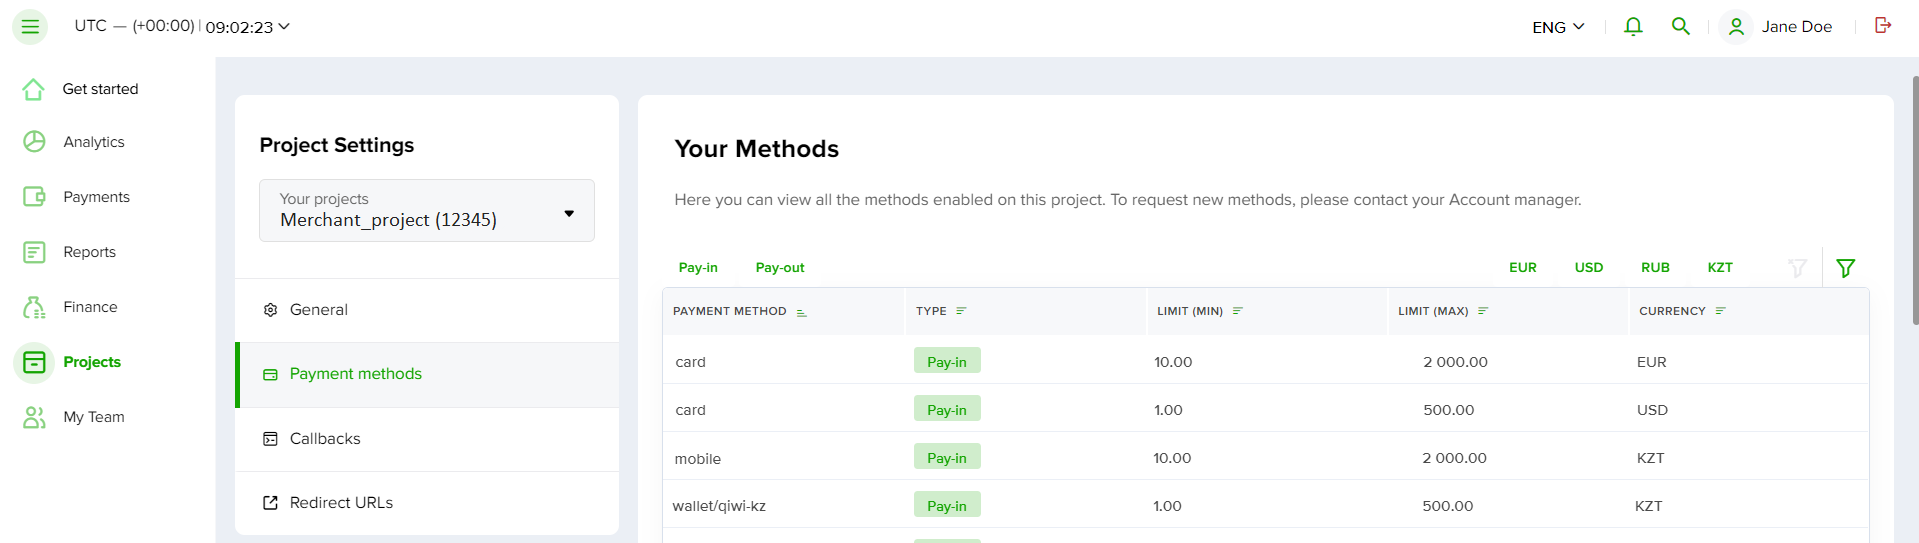Sort by Payment Method column icon
1919x543 pixels.
click(x=801, y=312)
